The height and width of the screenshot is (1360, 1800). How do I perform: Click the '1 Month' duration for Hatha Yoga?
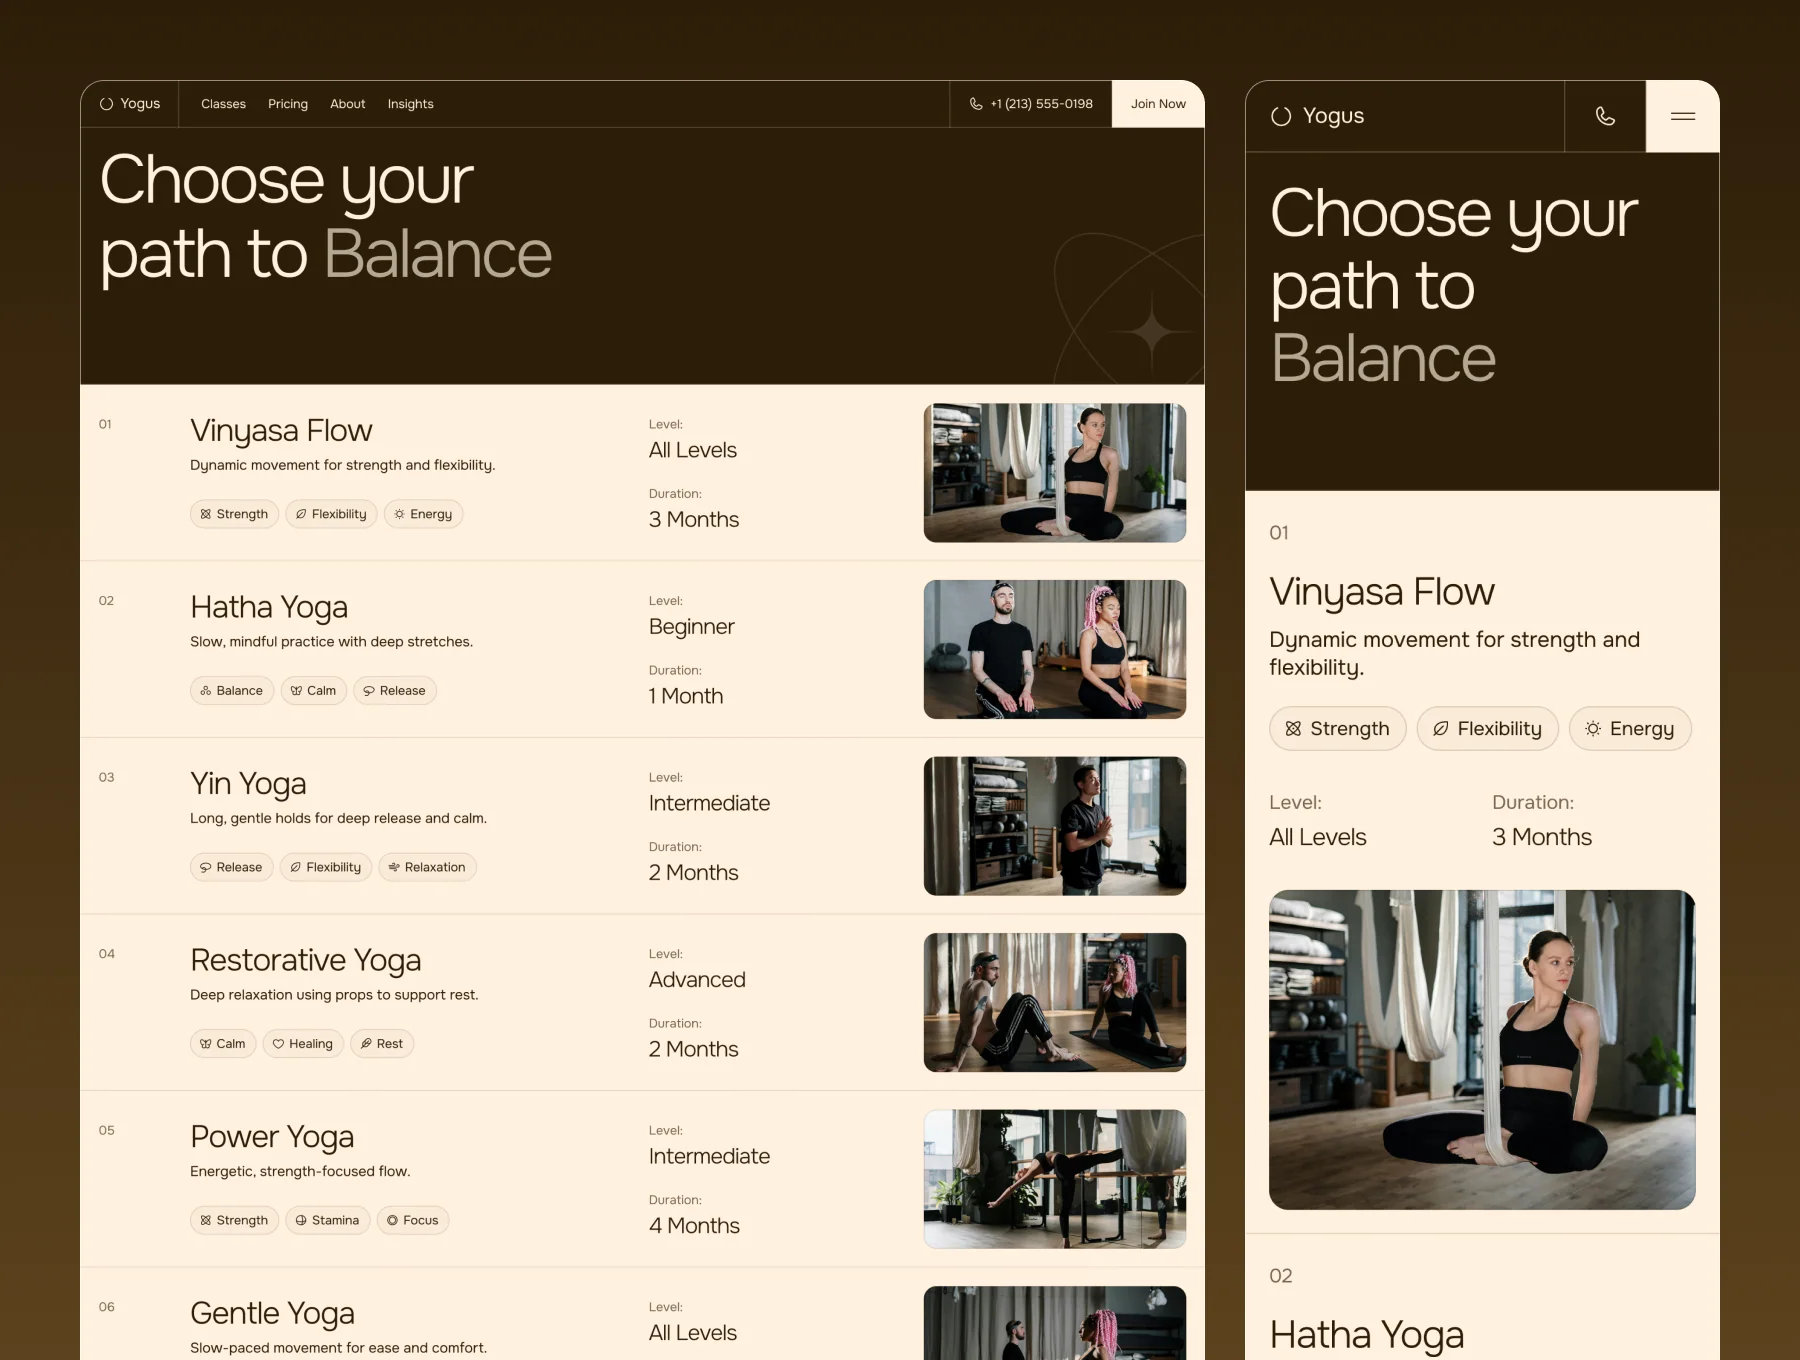(x=686, y=696)
